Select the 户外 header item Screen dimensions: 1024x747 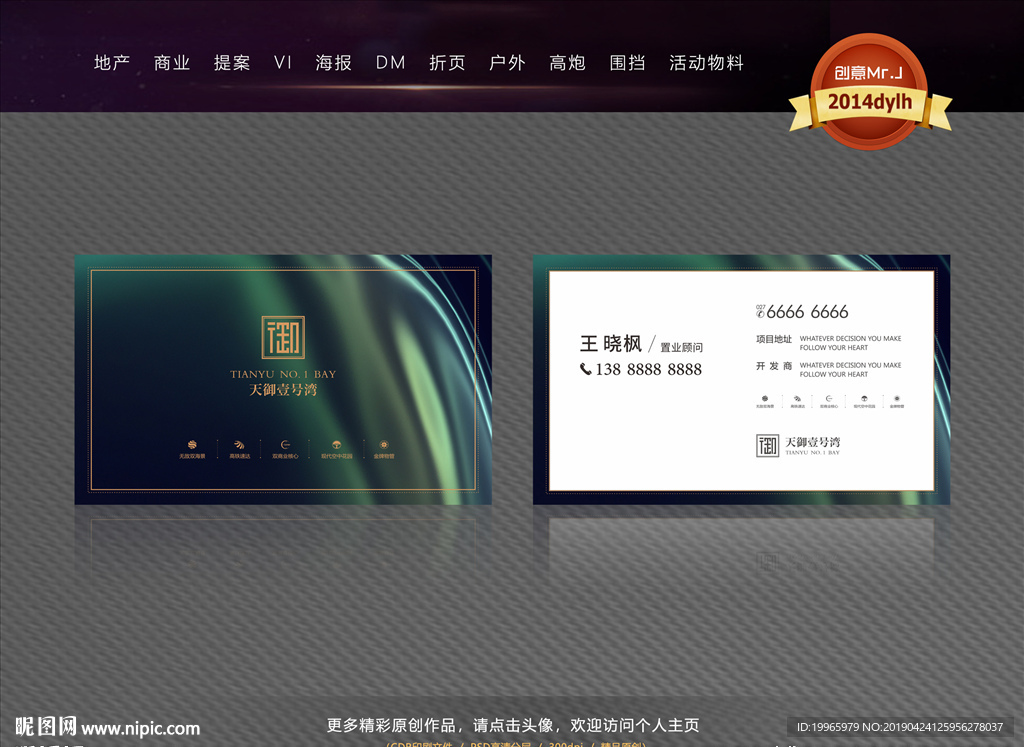tap(507, 63)
